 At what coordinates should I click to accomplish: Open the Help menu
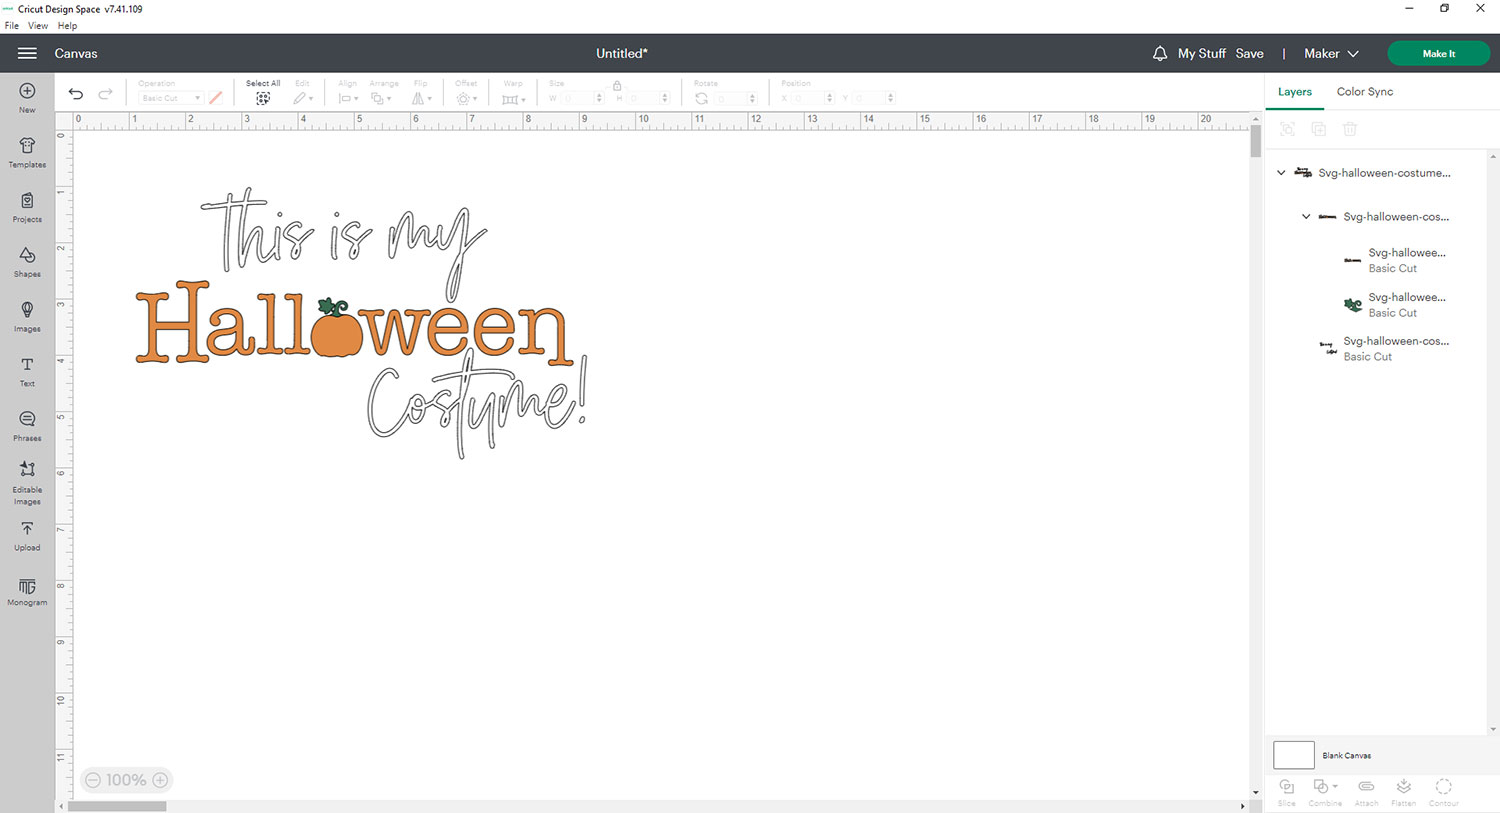click(67, 26)
